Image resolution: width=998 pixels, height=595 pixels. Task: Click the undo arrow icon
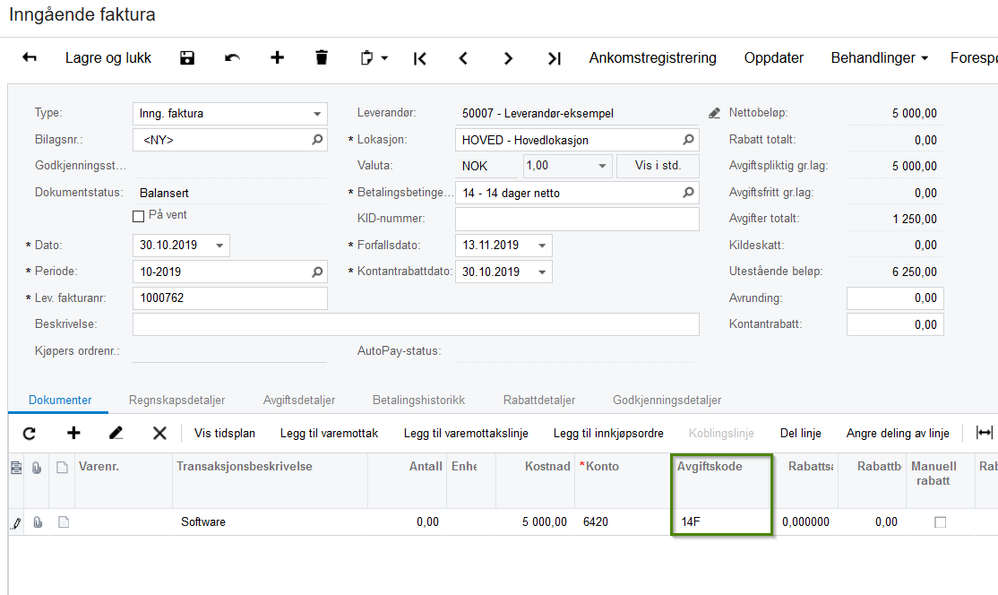(x=232, y=58)
